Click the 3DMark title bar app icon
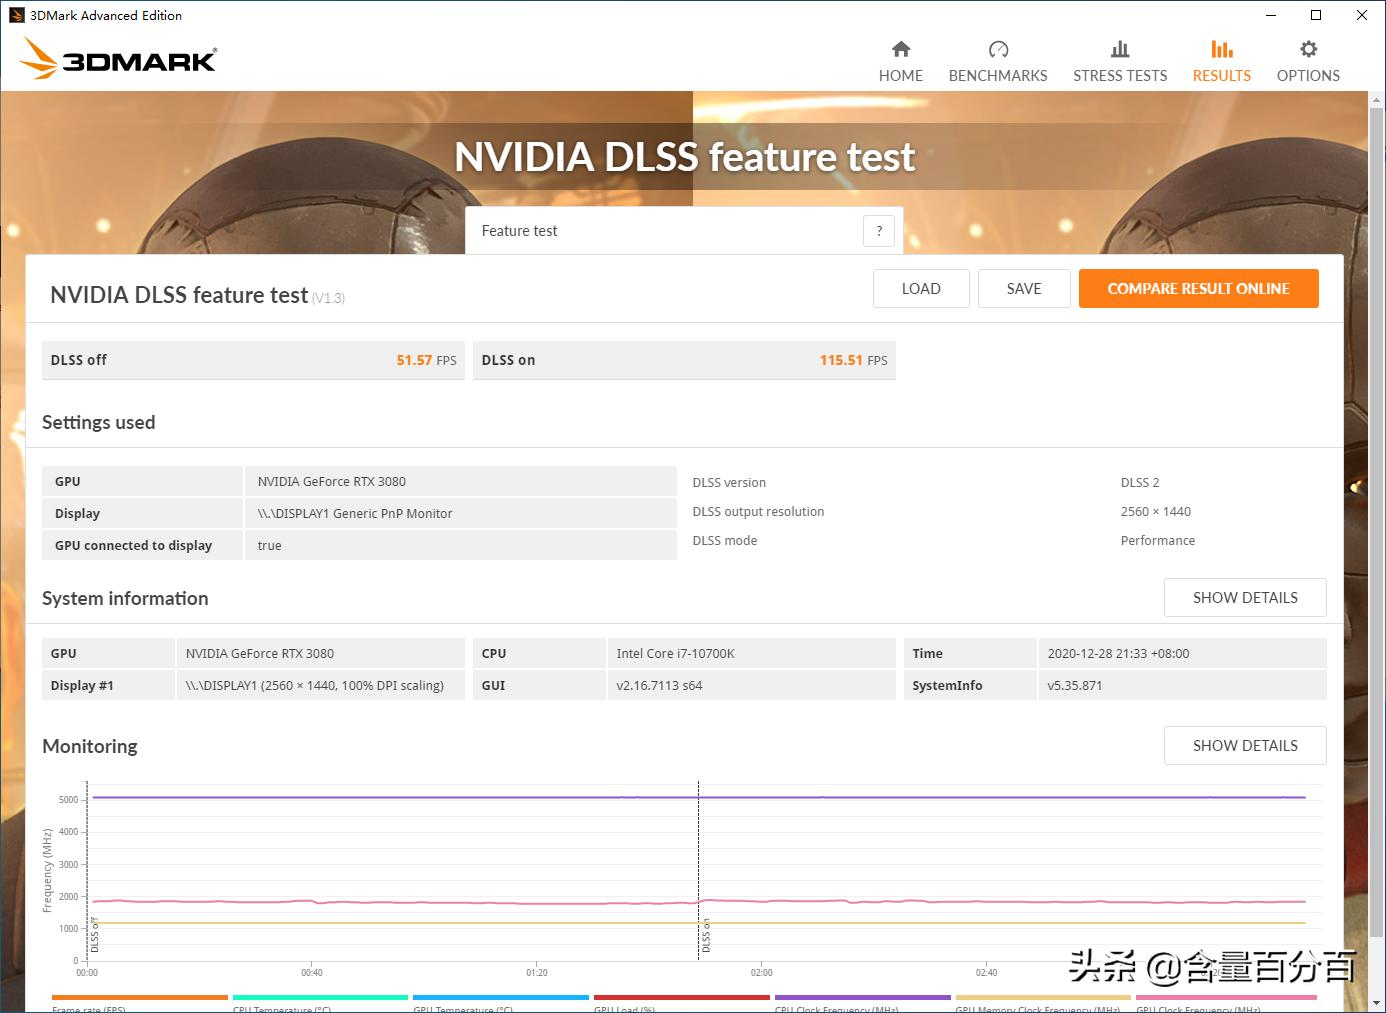 pyautogui.click(x=16, y=15)
